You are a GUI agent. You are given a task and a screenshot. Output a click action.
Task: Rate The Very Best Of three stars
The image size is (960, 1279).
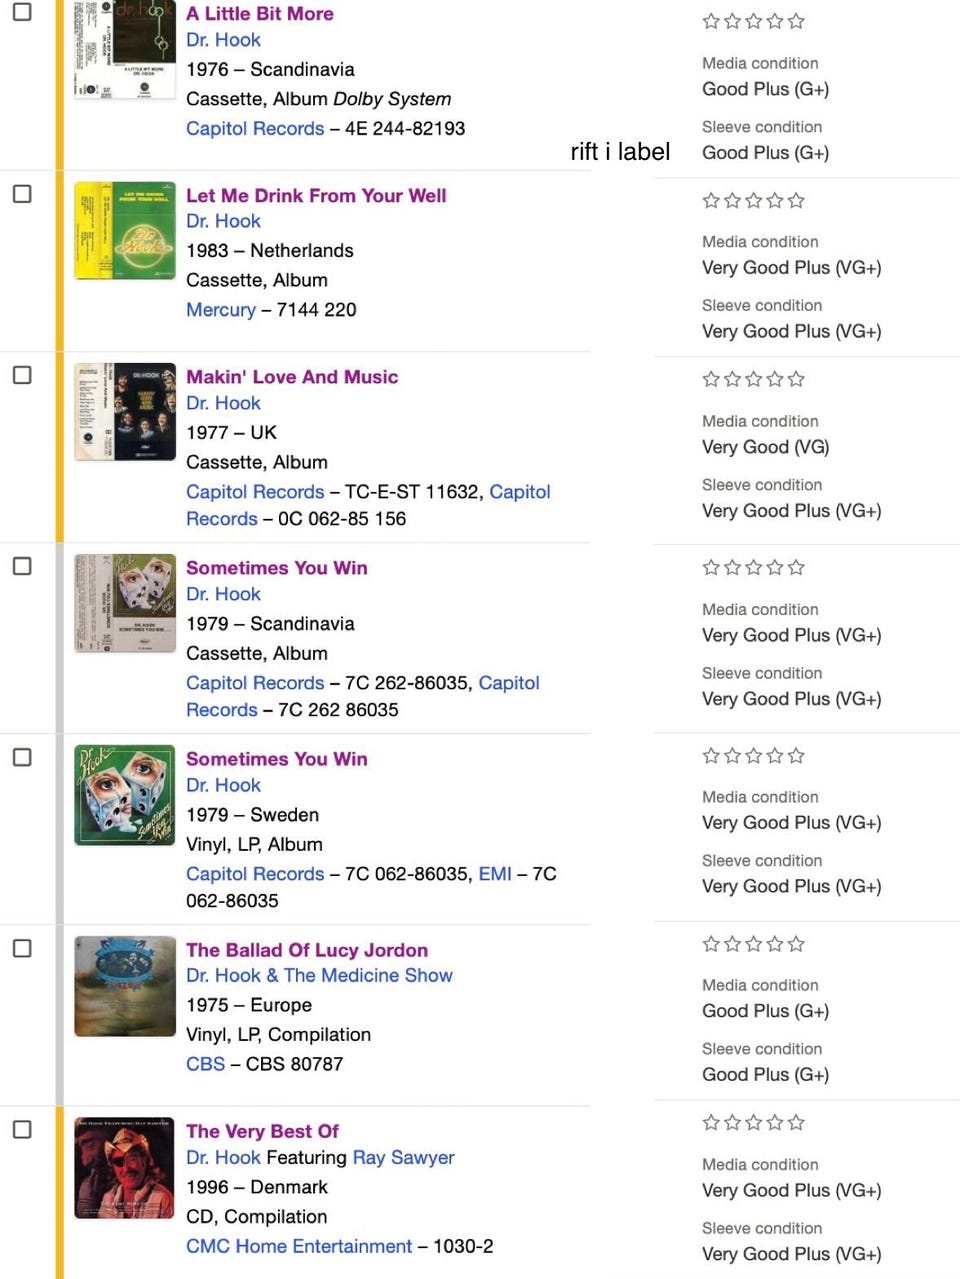pyautogui.click(x=754, y=1122)
